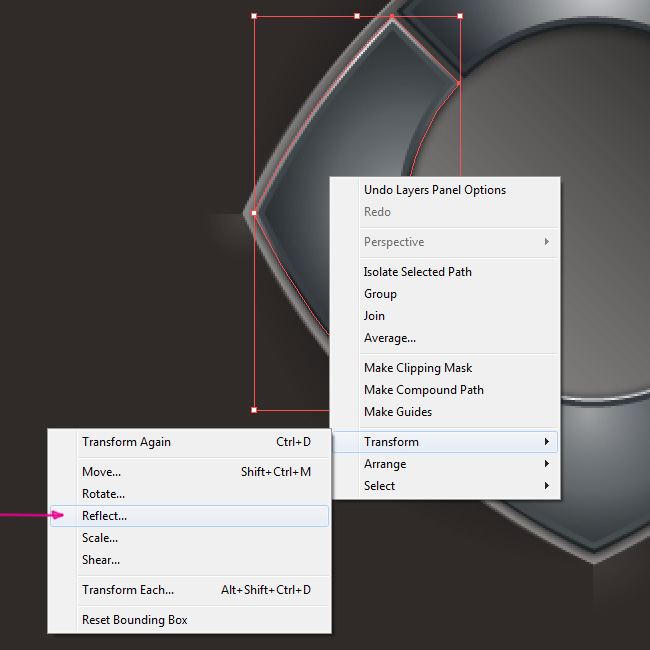Choose Reflect from the Transform submenu
650x650 pixels.
click(105, 516)
